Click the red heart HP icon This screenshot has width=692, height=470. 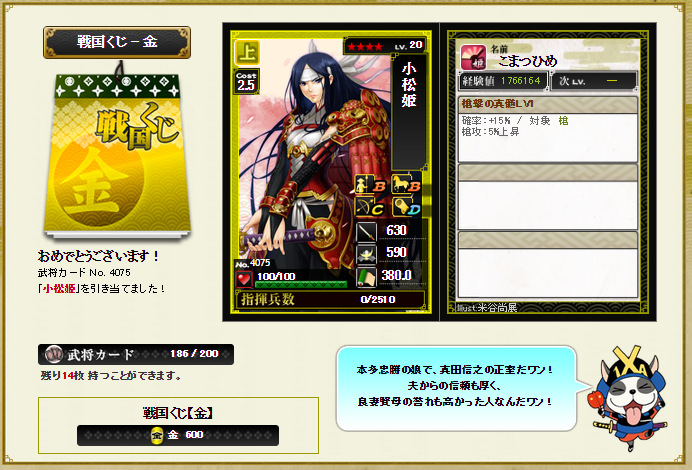pyautogui.click(x=244, y=279)
